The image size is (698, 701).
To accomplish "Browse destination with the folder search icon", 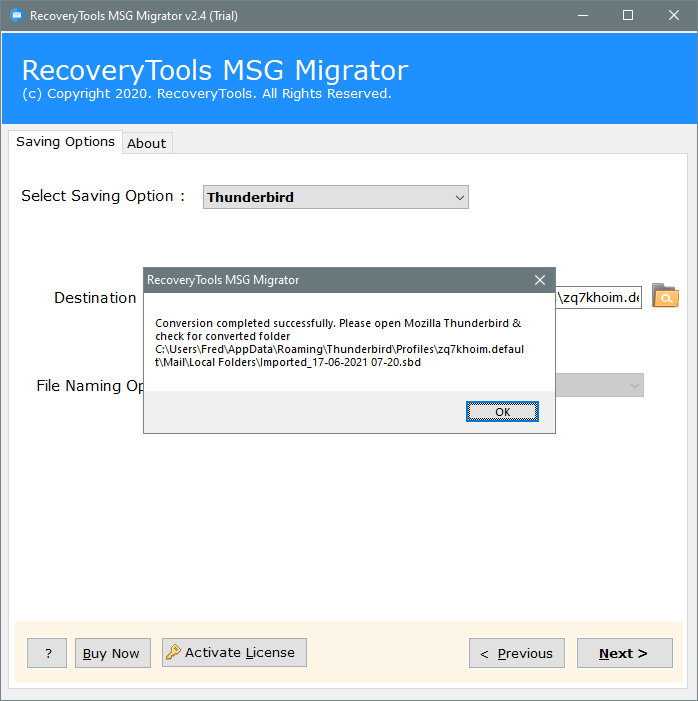I will click(x=665, y=296).
